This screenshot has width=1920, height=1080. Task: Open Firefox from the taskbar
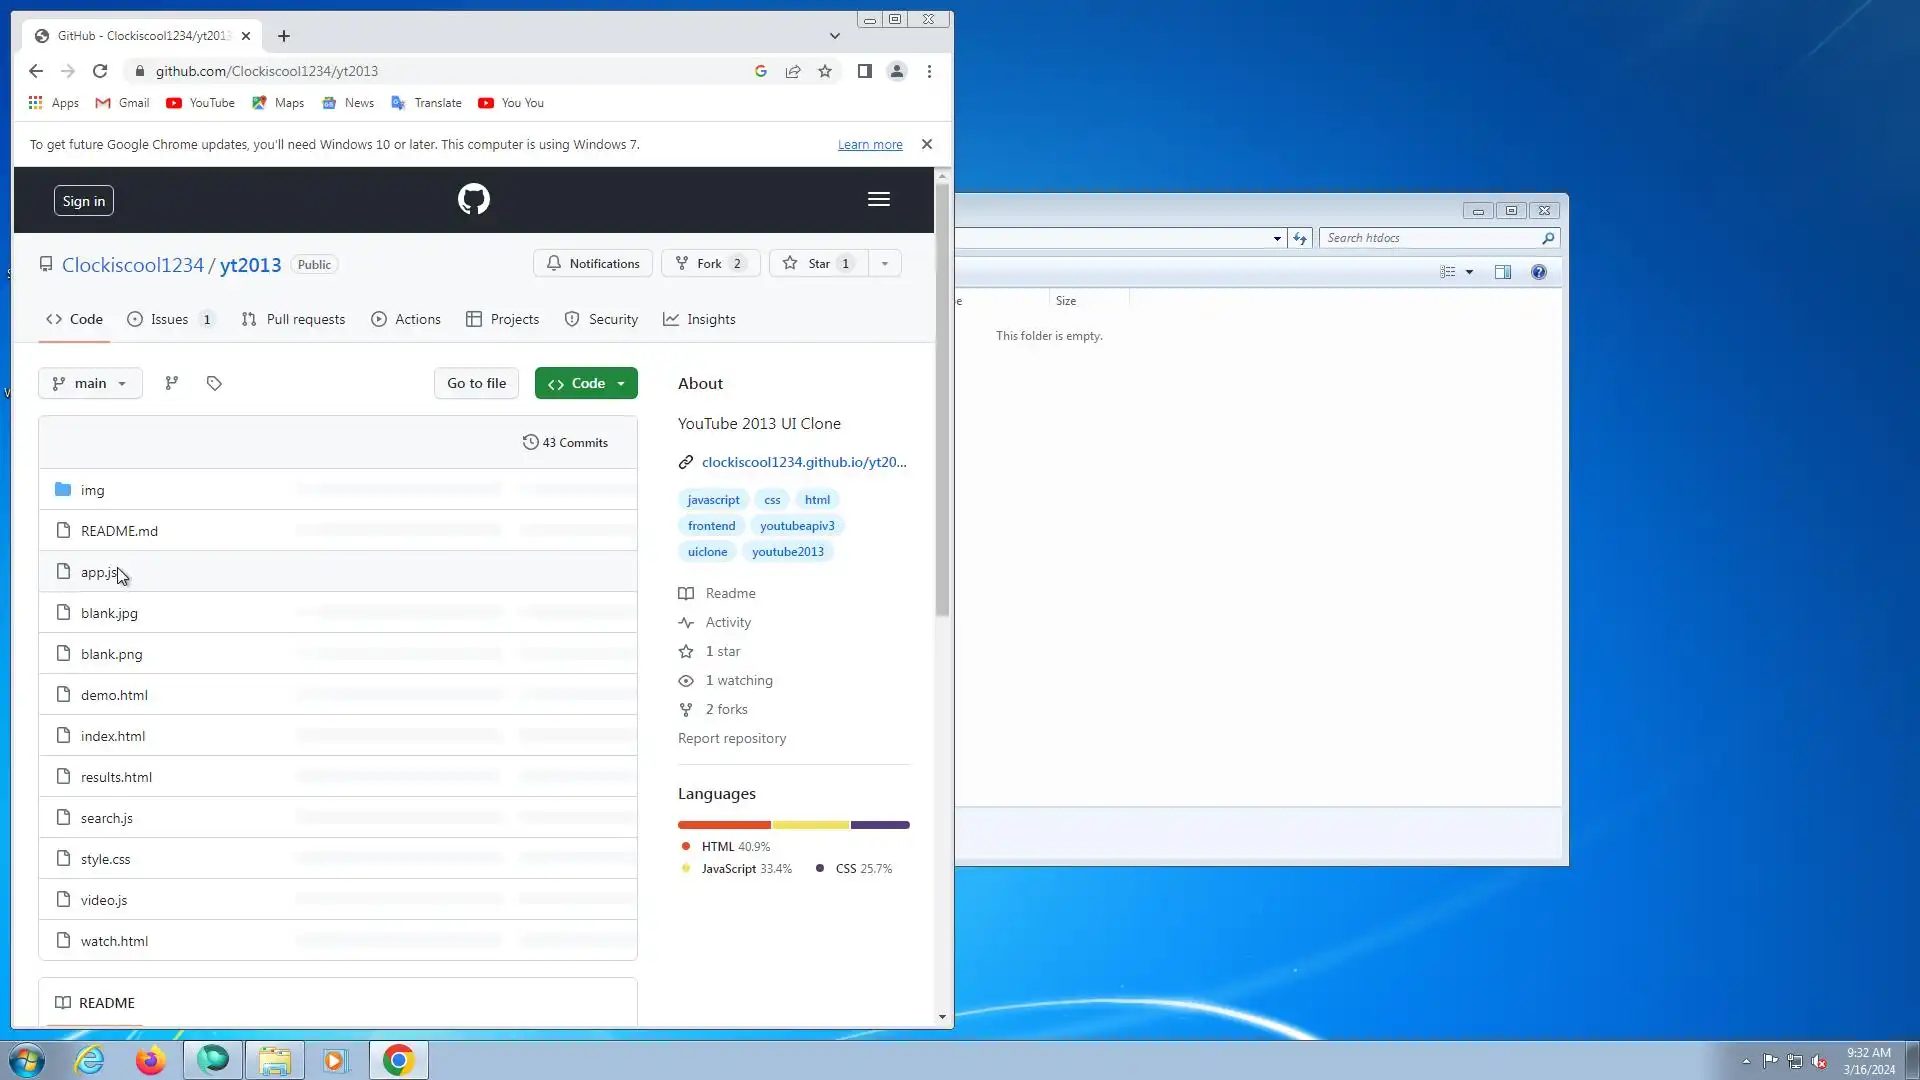pos(150,1060)
